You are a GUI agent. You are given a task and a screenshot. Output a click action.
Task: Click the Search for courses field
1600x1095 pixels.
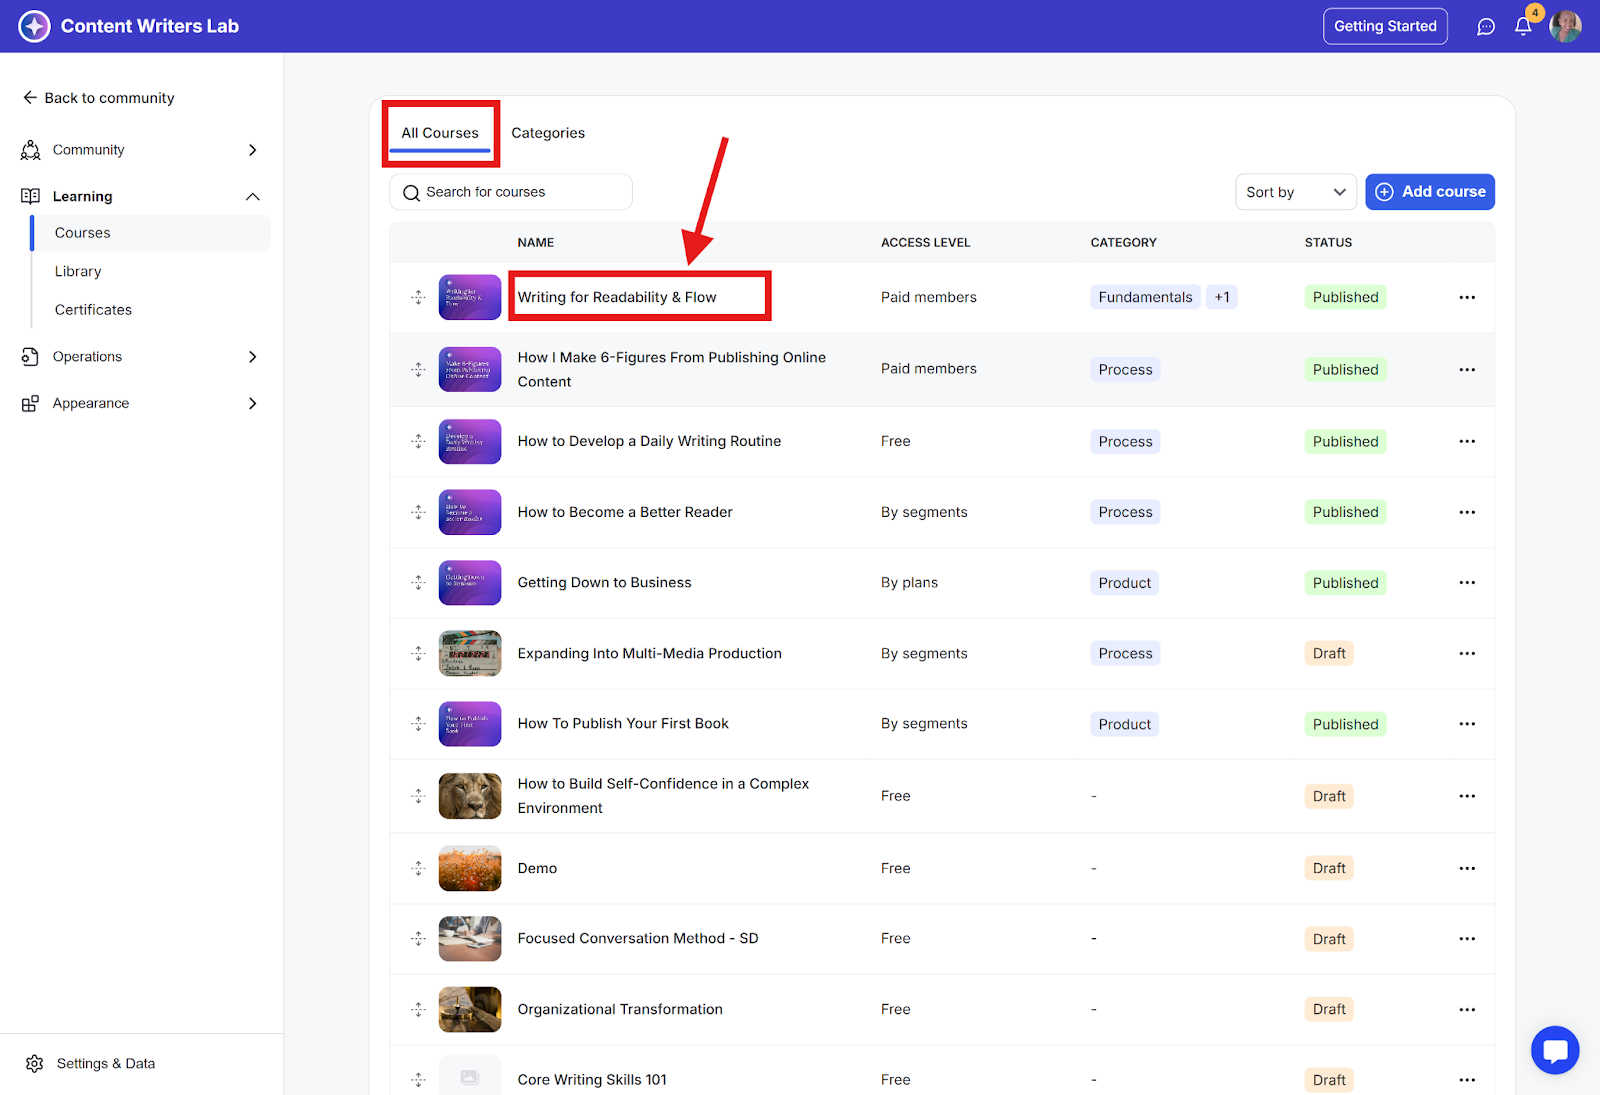pos(510,192)
